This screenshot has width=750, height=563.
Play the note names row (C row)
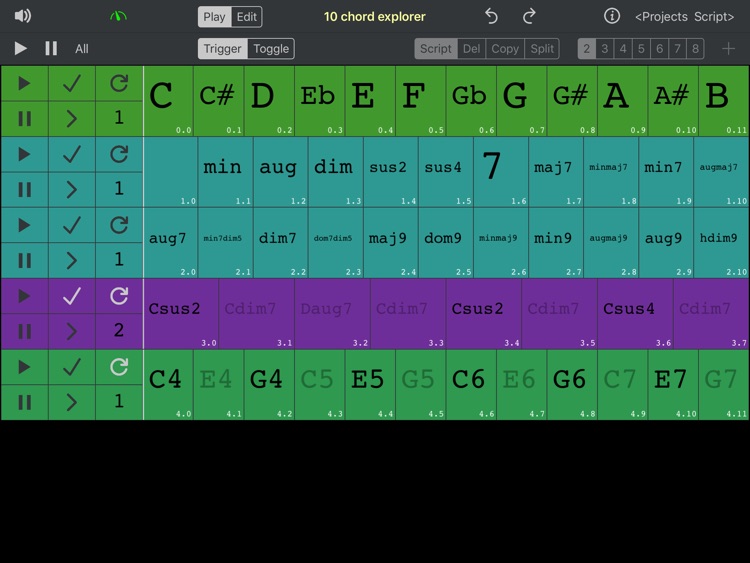click(x=24, y=84)
